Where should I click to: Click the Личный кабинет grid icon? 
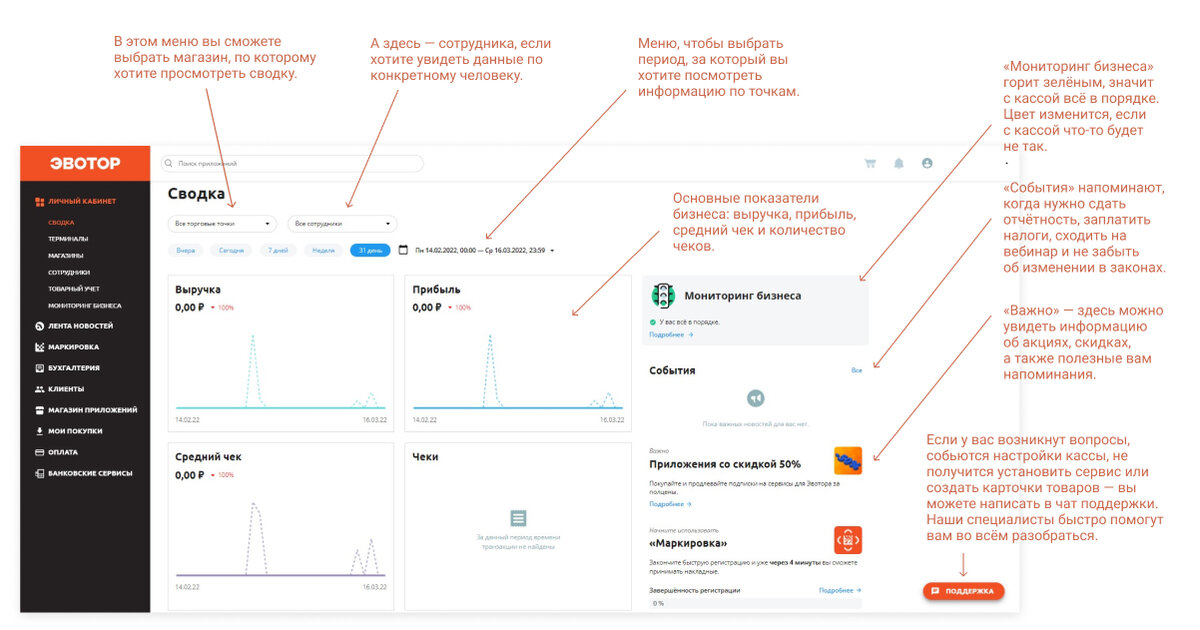39,201
